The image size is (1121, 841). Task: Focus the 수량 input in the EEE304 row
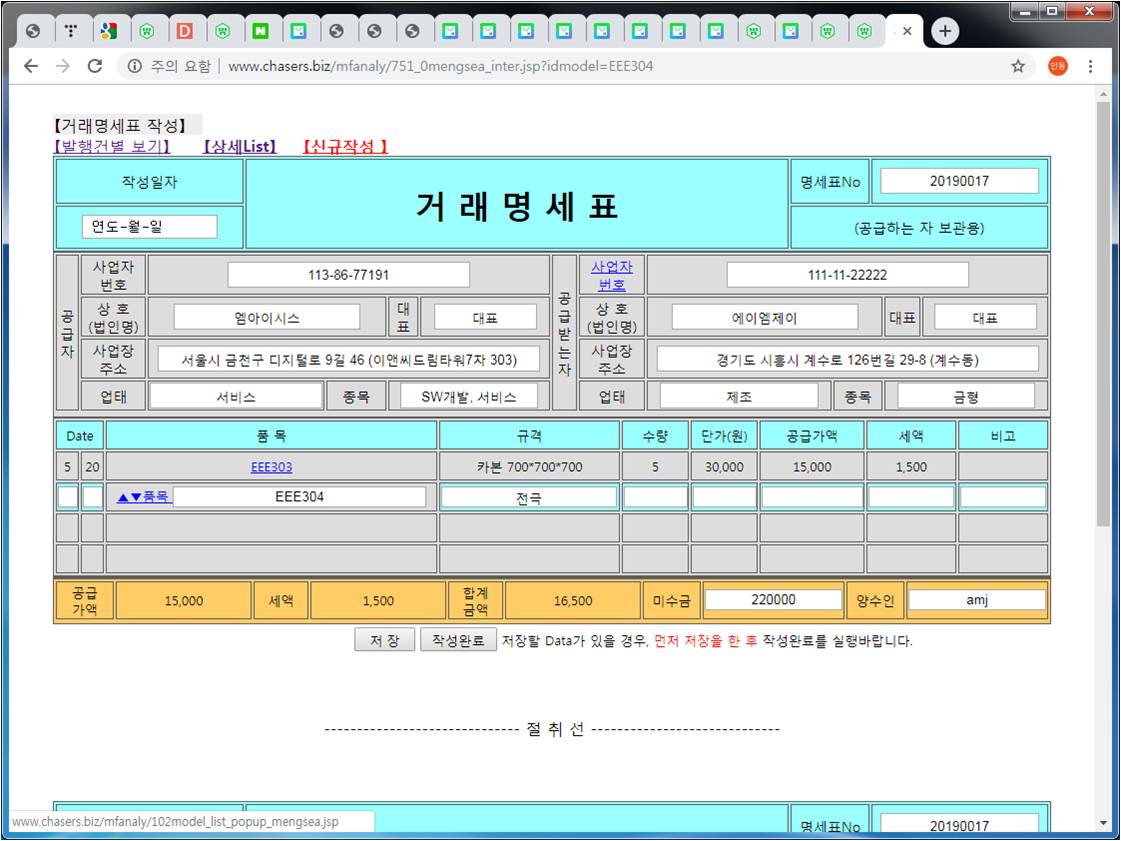pos(655,497)
